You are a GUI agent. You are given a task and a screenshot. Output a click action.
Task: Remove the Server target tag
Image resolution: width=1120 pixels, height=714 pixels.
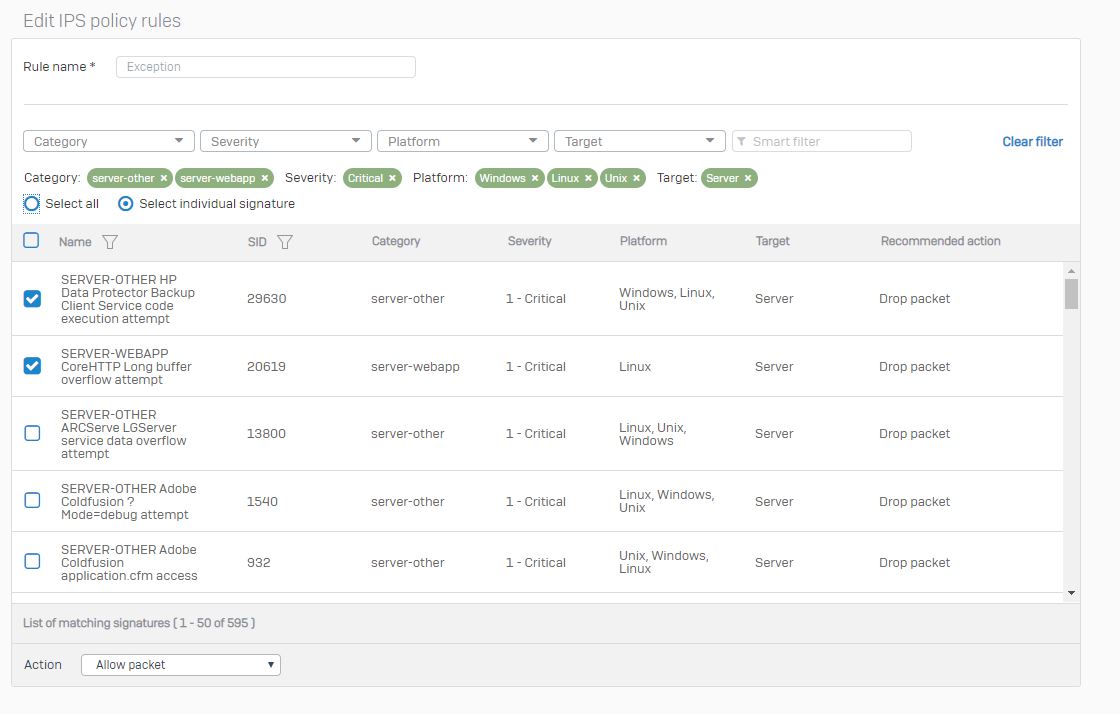coord(748,178)
